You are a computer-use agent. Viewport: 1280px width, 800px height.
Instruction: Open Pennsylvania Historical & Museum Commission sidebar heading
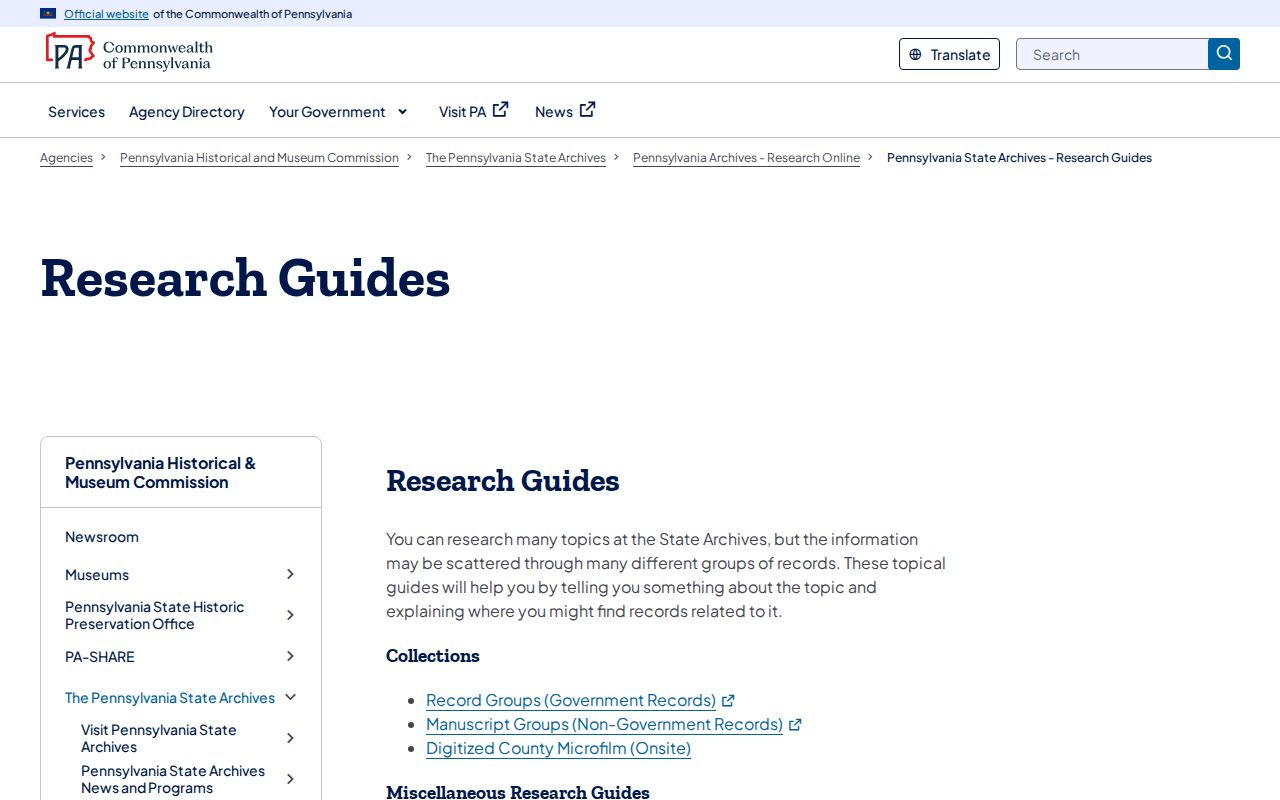(x=160, y=473)
